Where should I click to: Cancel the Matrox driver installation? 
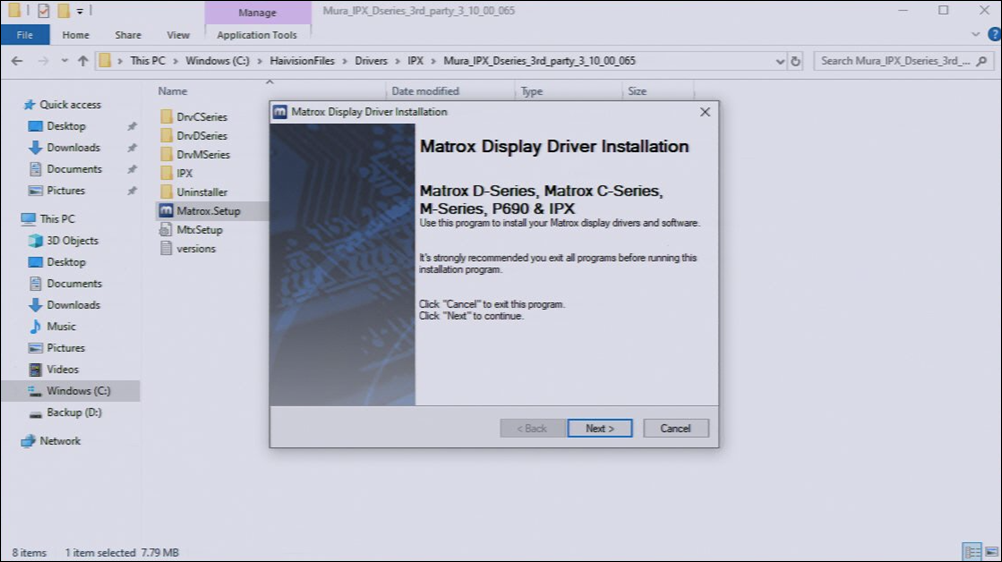675,428
